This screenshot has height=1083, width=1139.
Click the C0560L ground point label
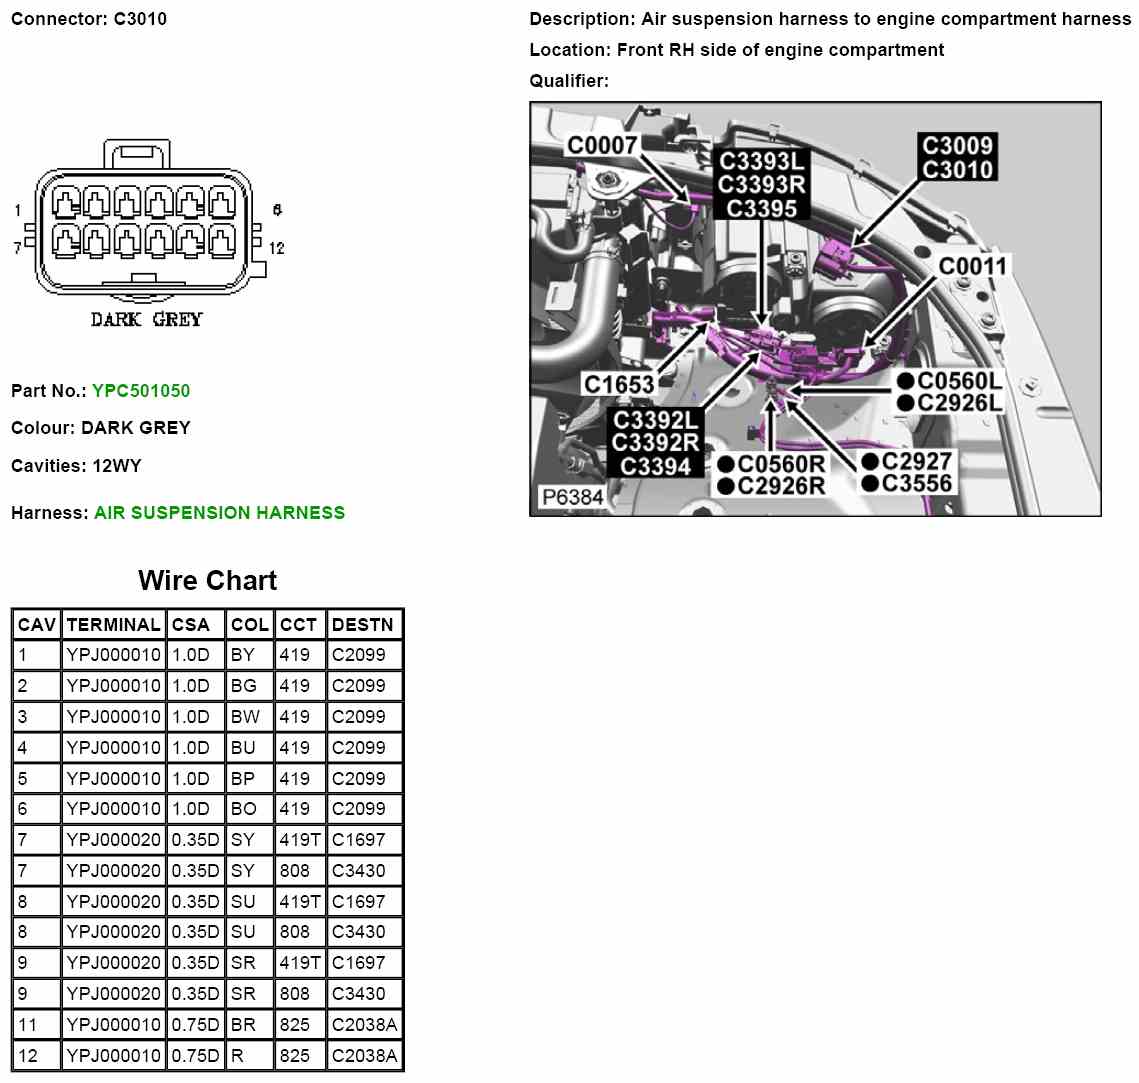pos(958,381)
